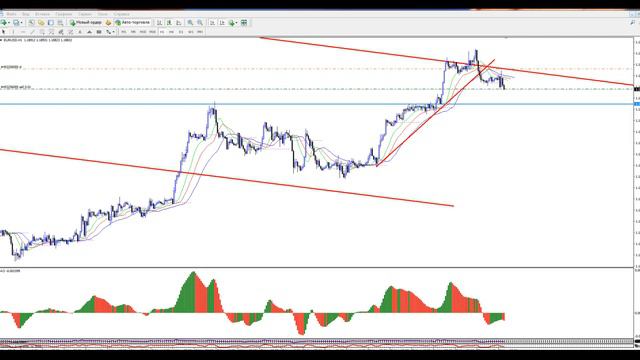Switch to the H4 timeframe

tap(171, 32)
